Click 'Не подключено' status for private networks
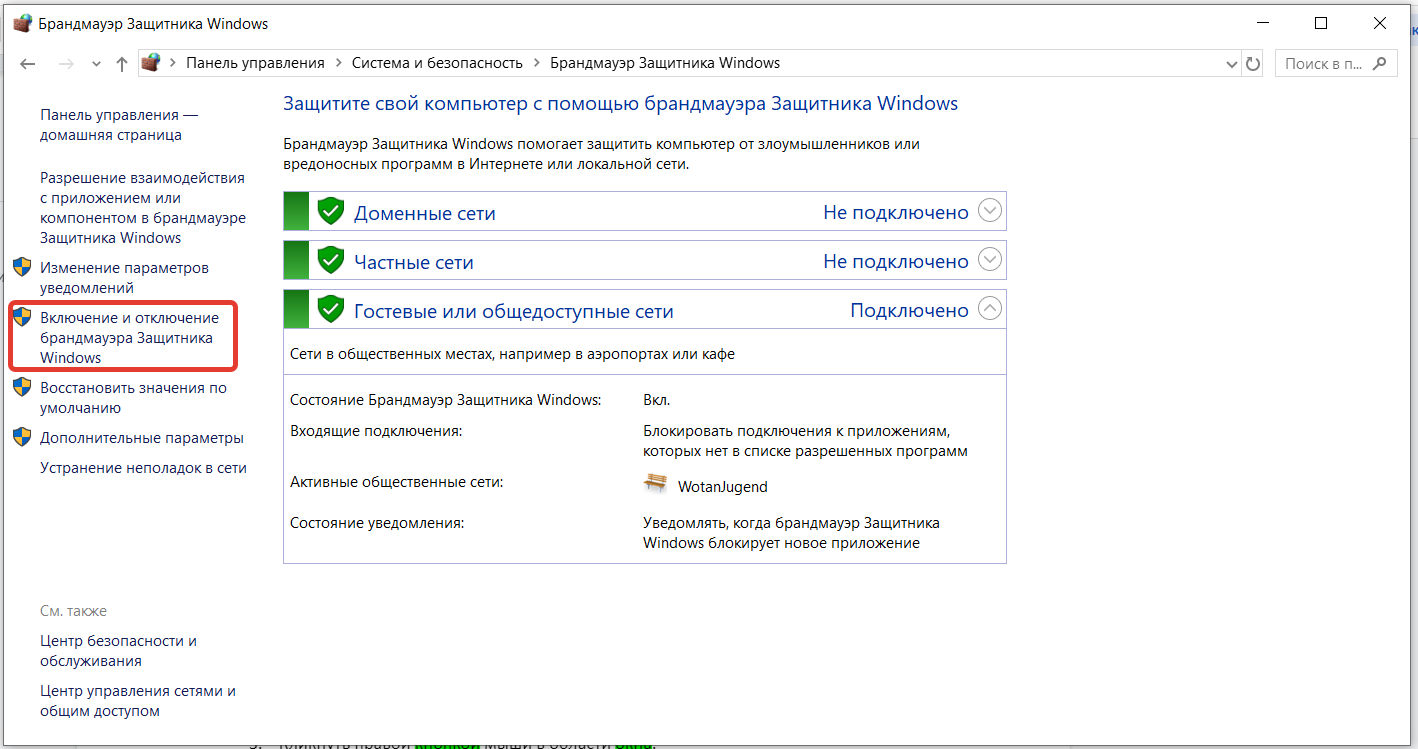 pos(896,261)
